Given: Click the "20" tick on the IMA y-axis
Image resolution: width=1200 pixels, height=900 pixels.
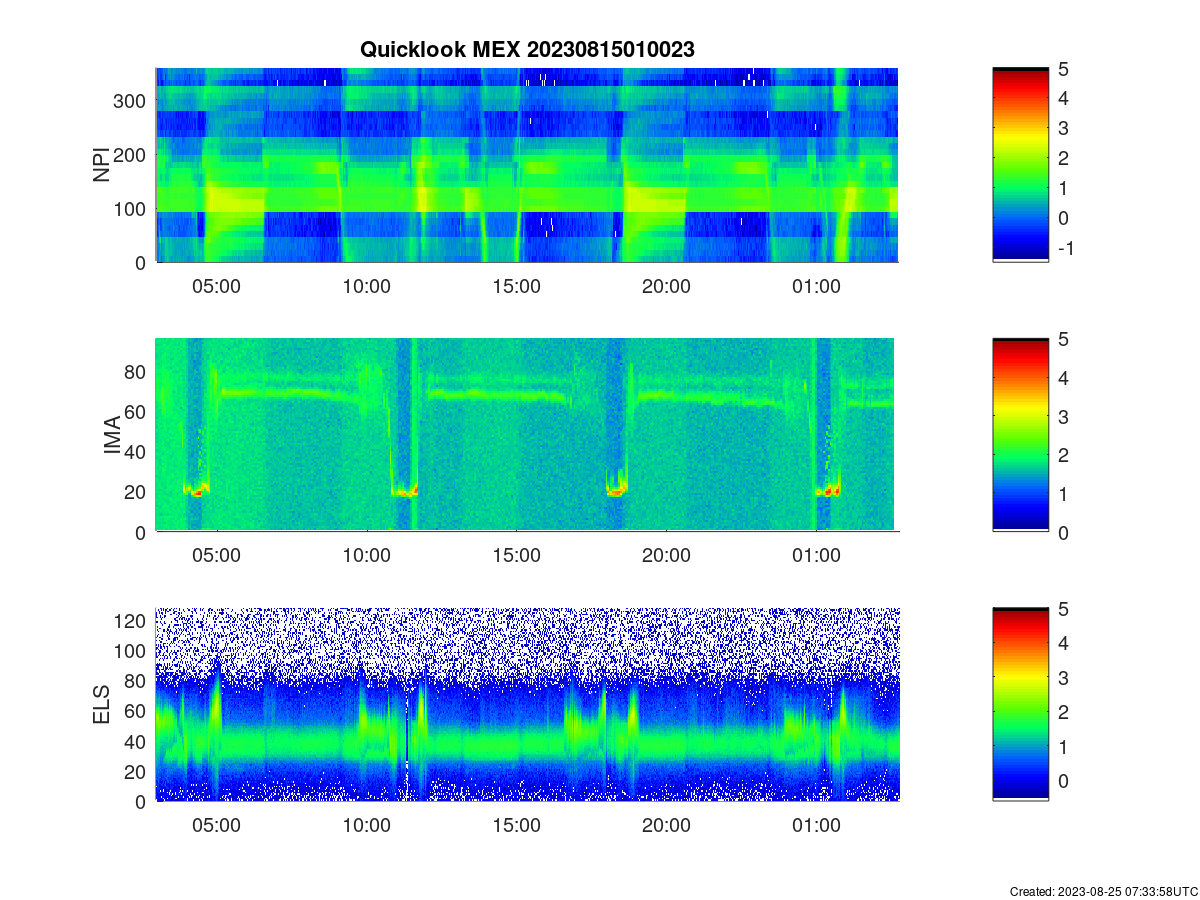Looking at the screenshot, I should click(x=137, y=492).
